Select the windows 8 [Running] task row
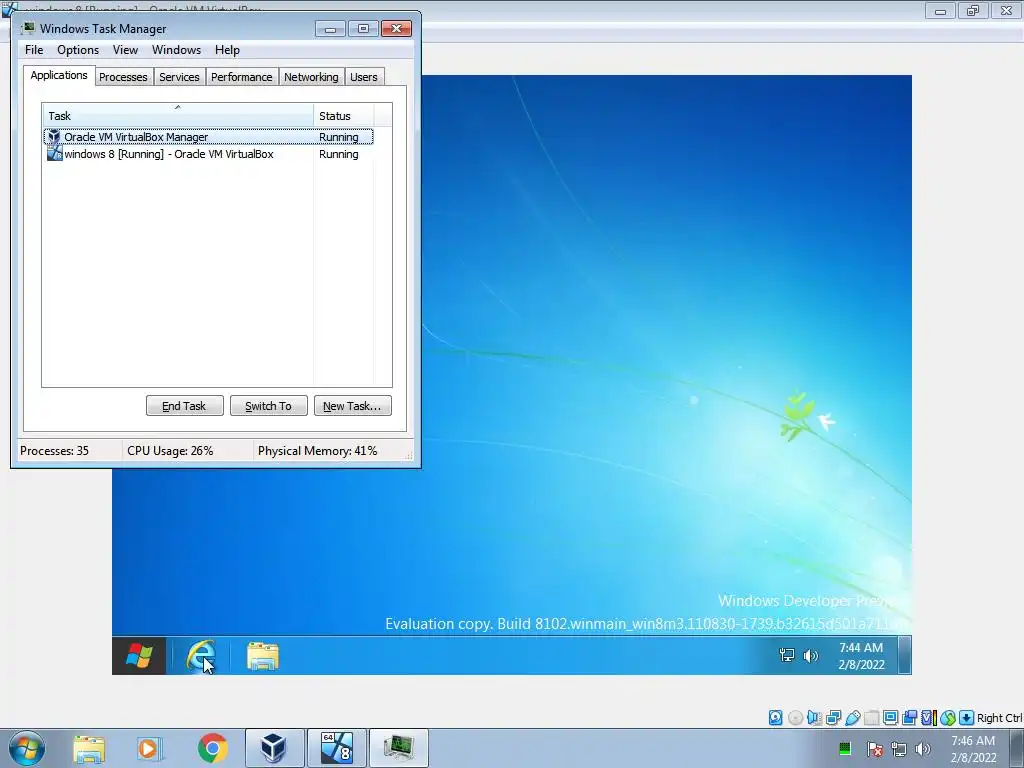The image size is (1024, 768). 208,154
